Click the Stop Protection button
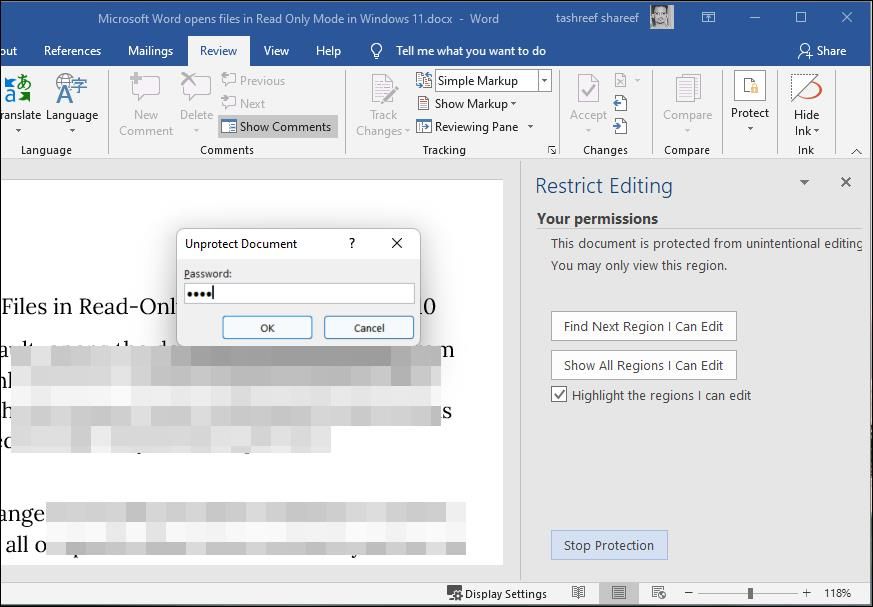The image size is (873, 607). [608, 545]
